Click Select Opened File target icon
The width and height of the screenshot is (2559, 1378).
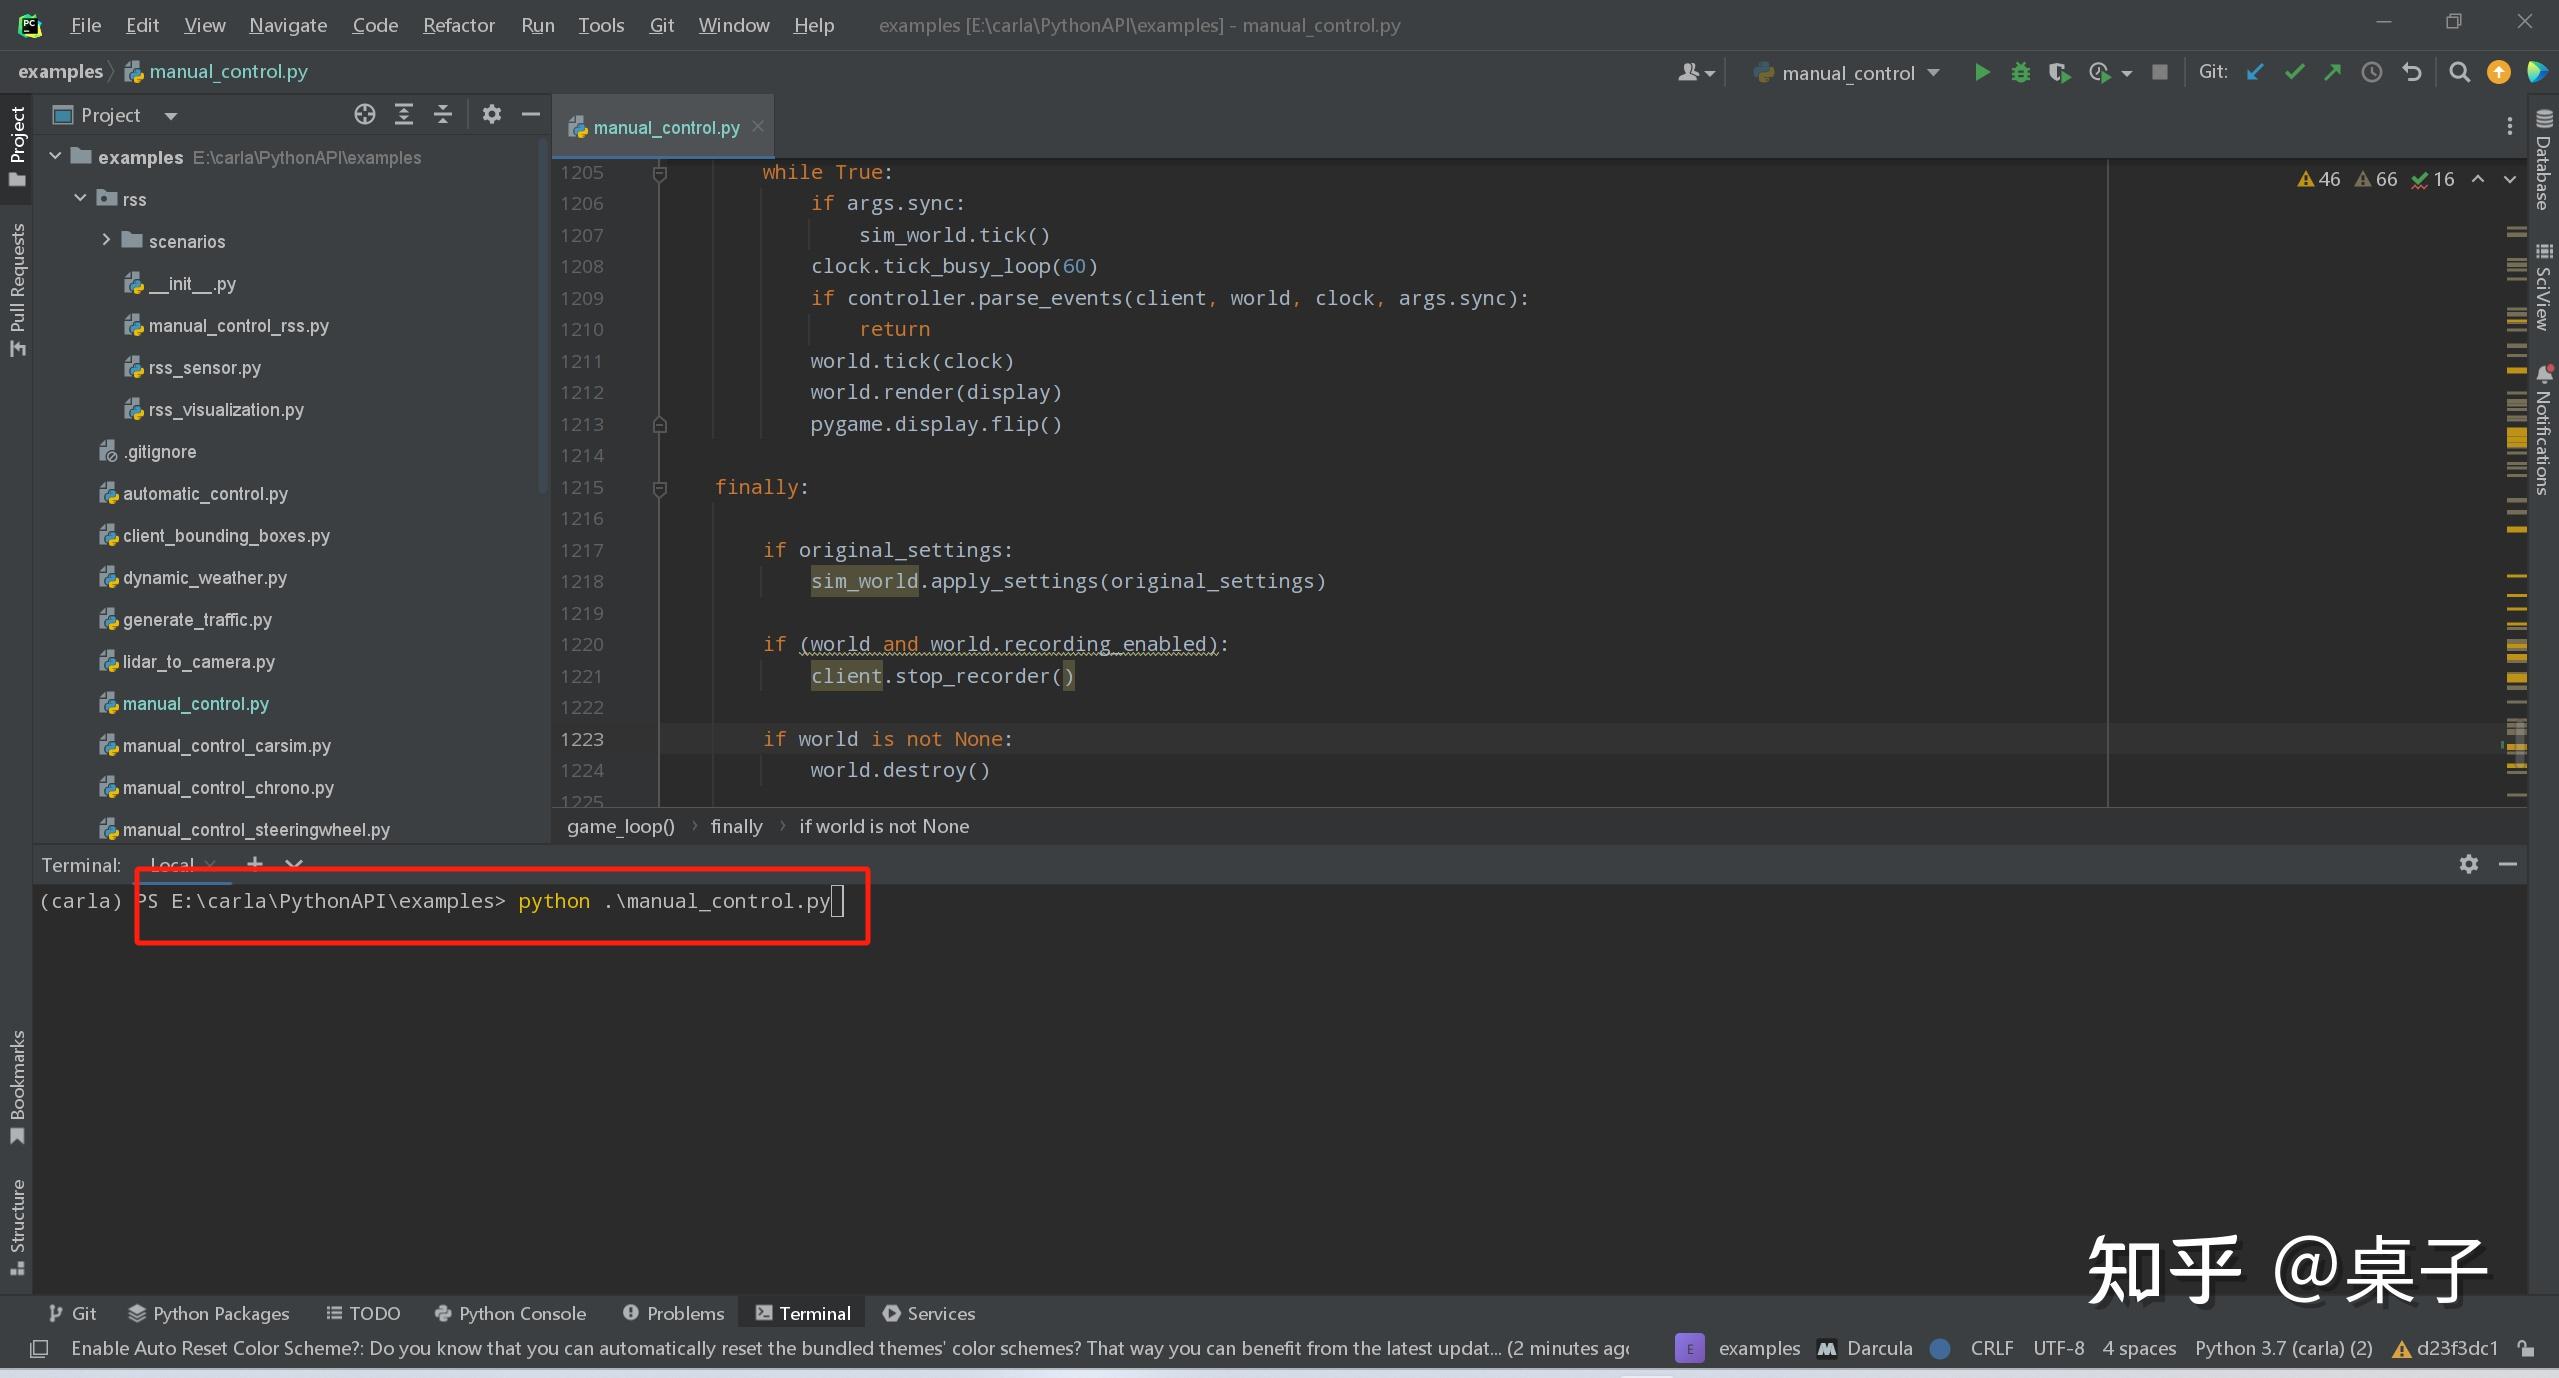pyautogui.click(x=364, y=115)
